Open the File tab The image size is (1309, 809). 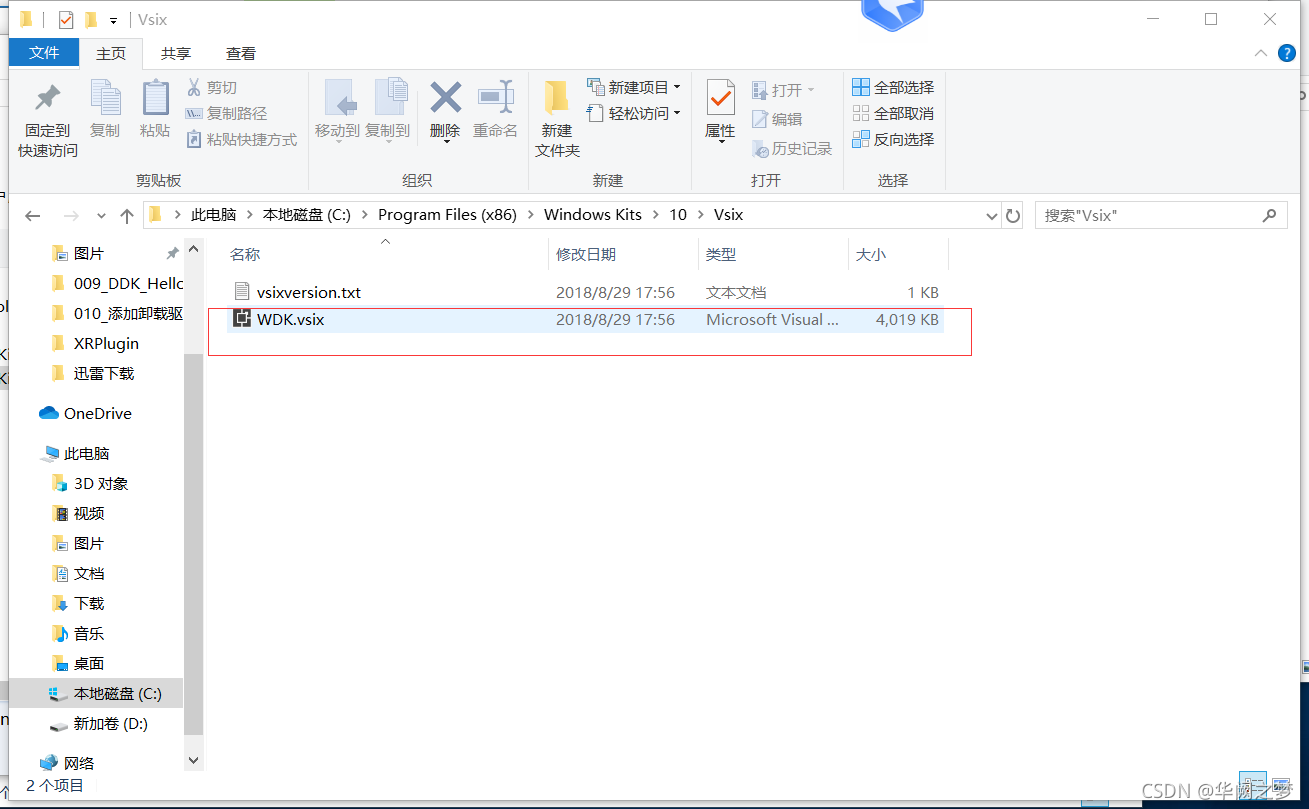[43, 53]
